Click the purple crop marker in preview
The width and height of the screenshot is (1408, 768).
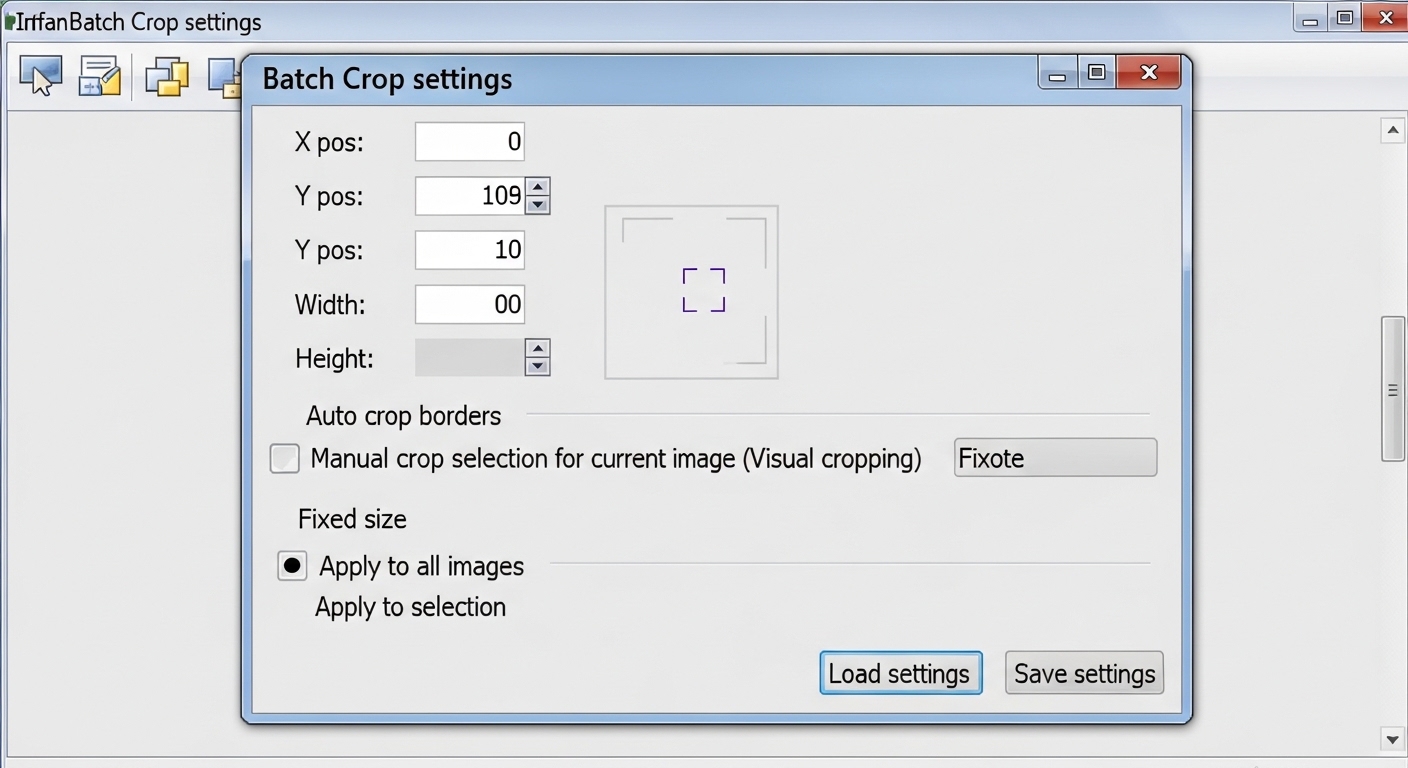point(704,290)
